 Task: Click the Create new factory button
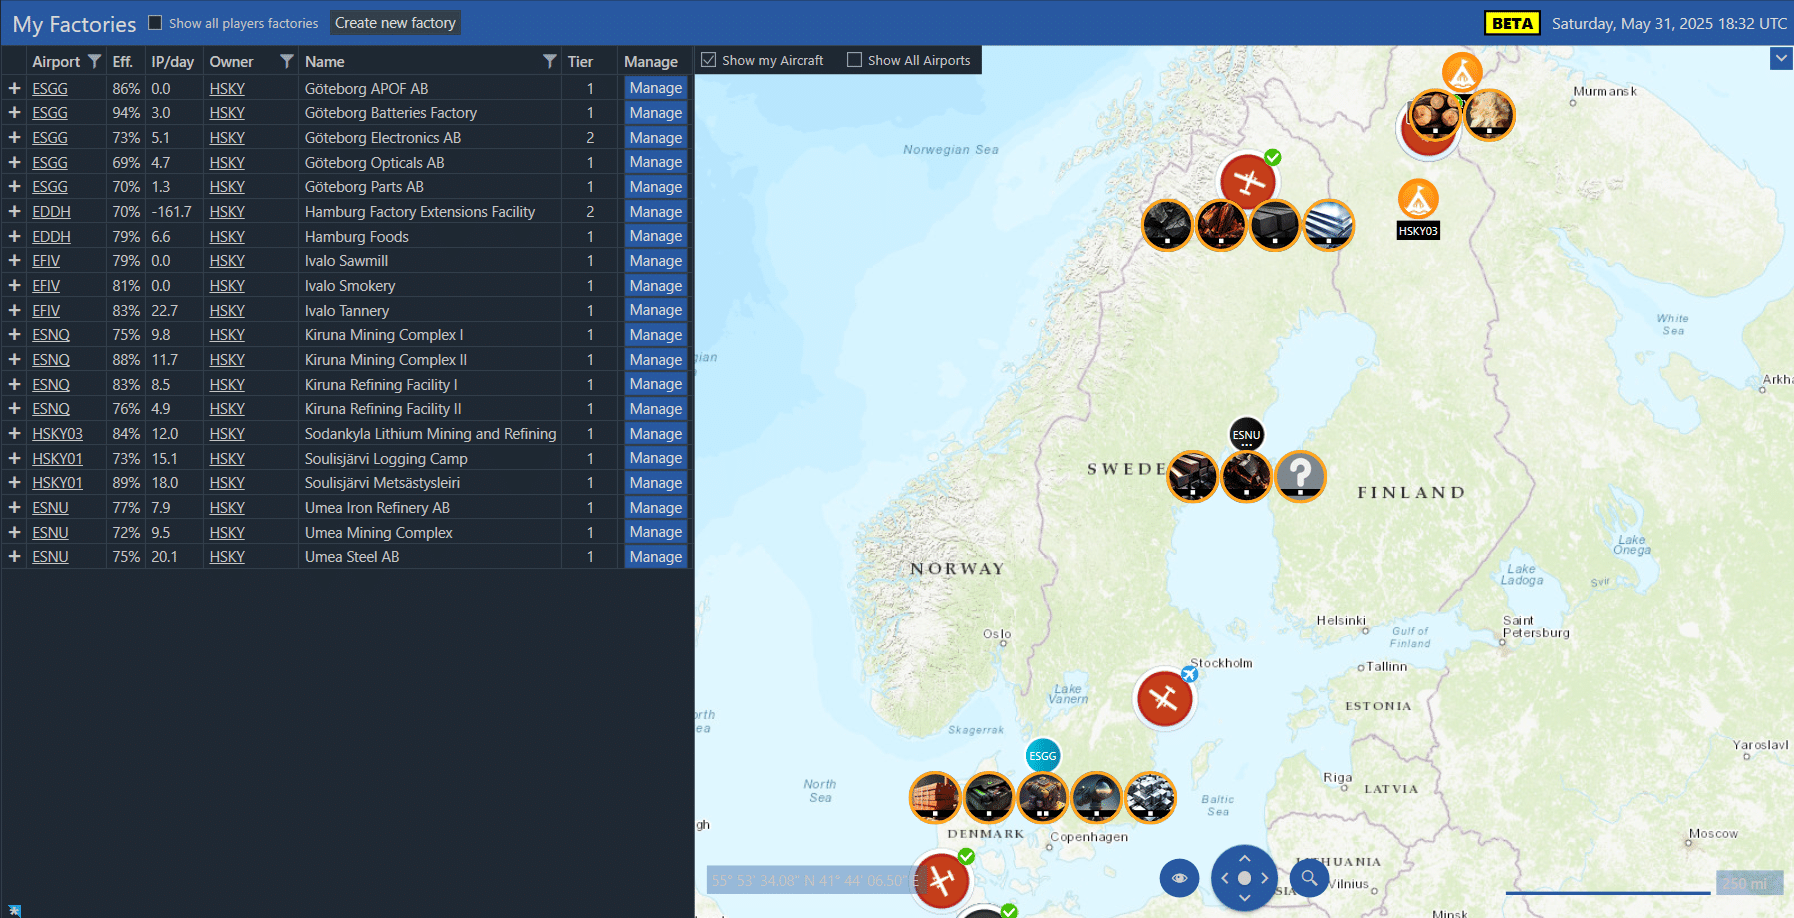point(395,23)
